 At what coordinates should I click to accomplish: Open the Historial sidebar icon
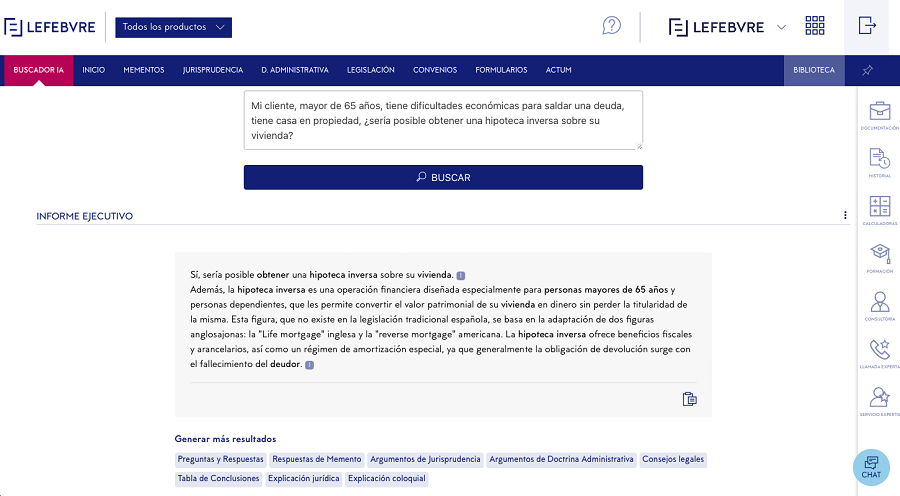pyautogui.click(x=879, y=160)
